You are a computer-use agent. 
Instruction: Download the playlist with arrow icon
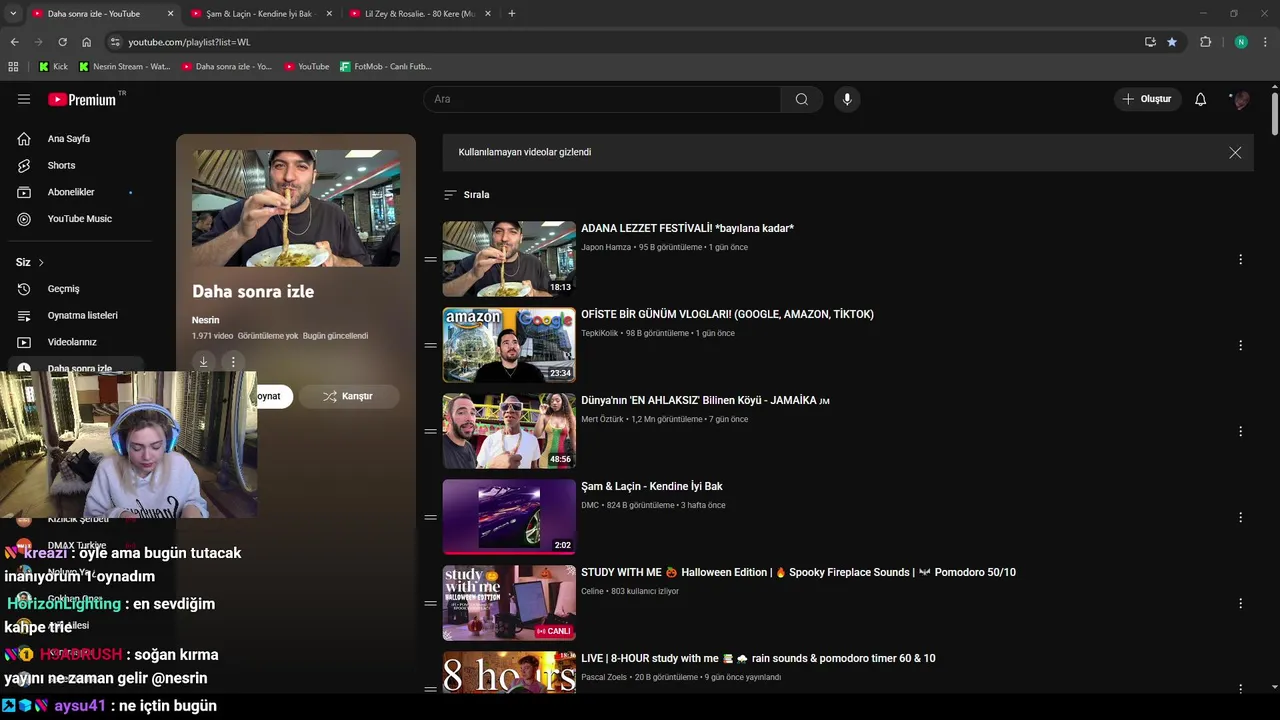coord(203,362)
